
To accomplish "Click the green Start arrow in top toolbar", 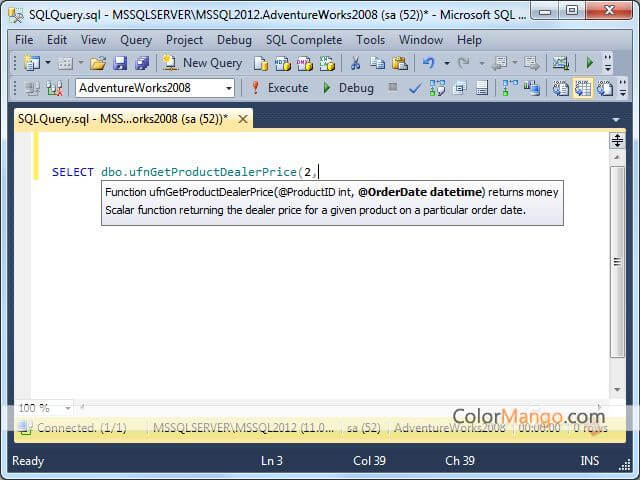I will 589,63.
